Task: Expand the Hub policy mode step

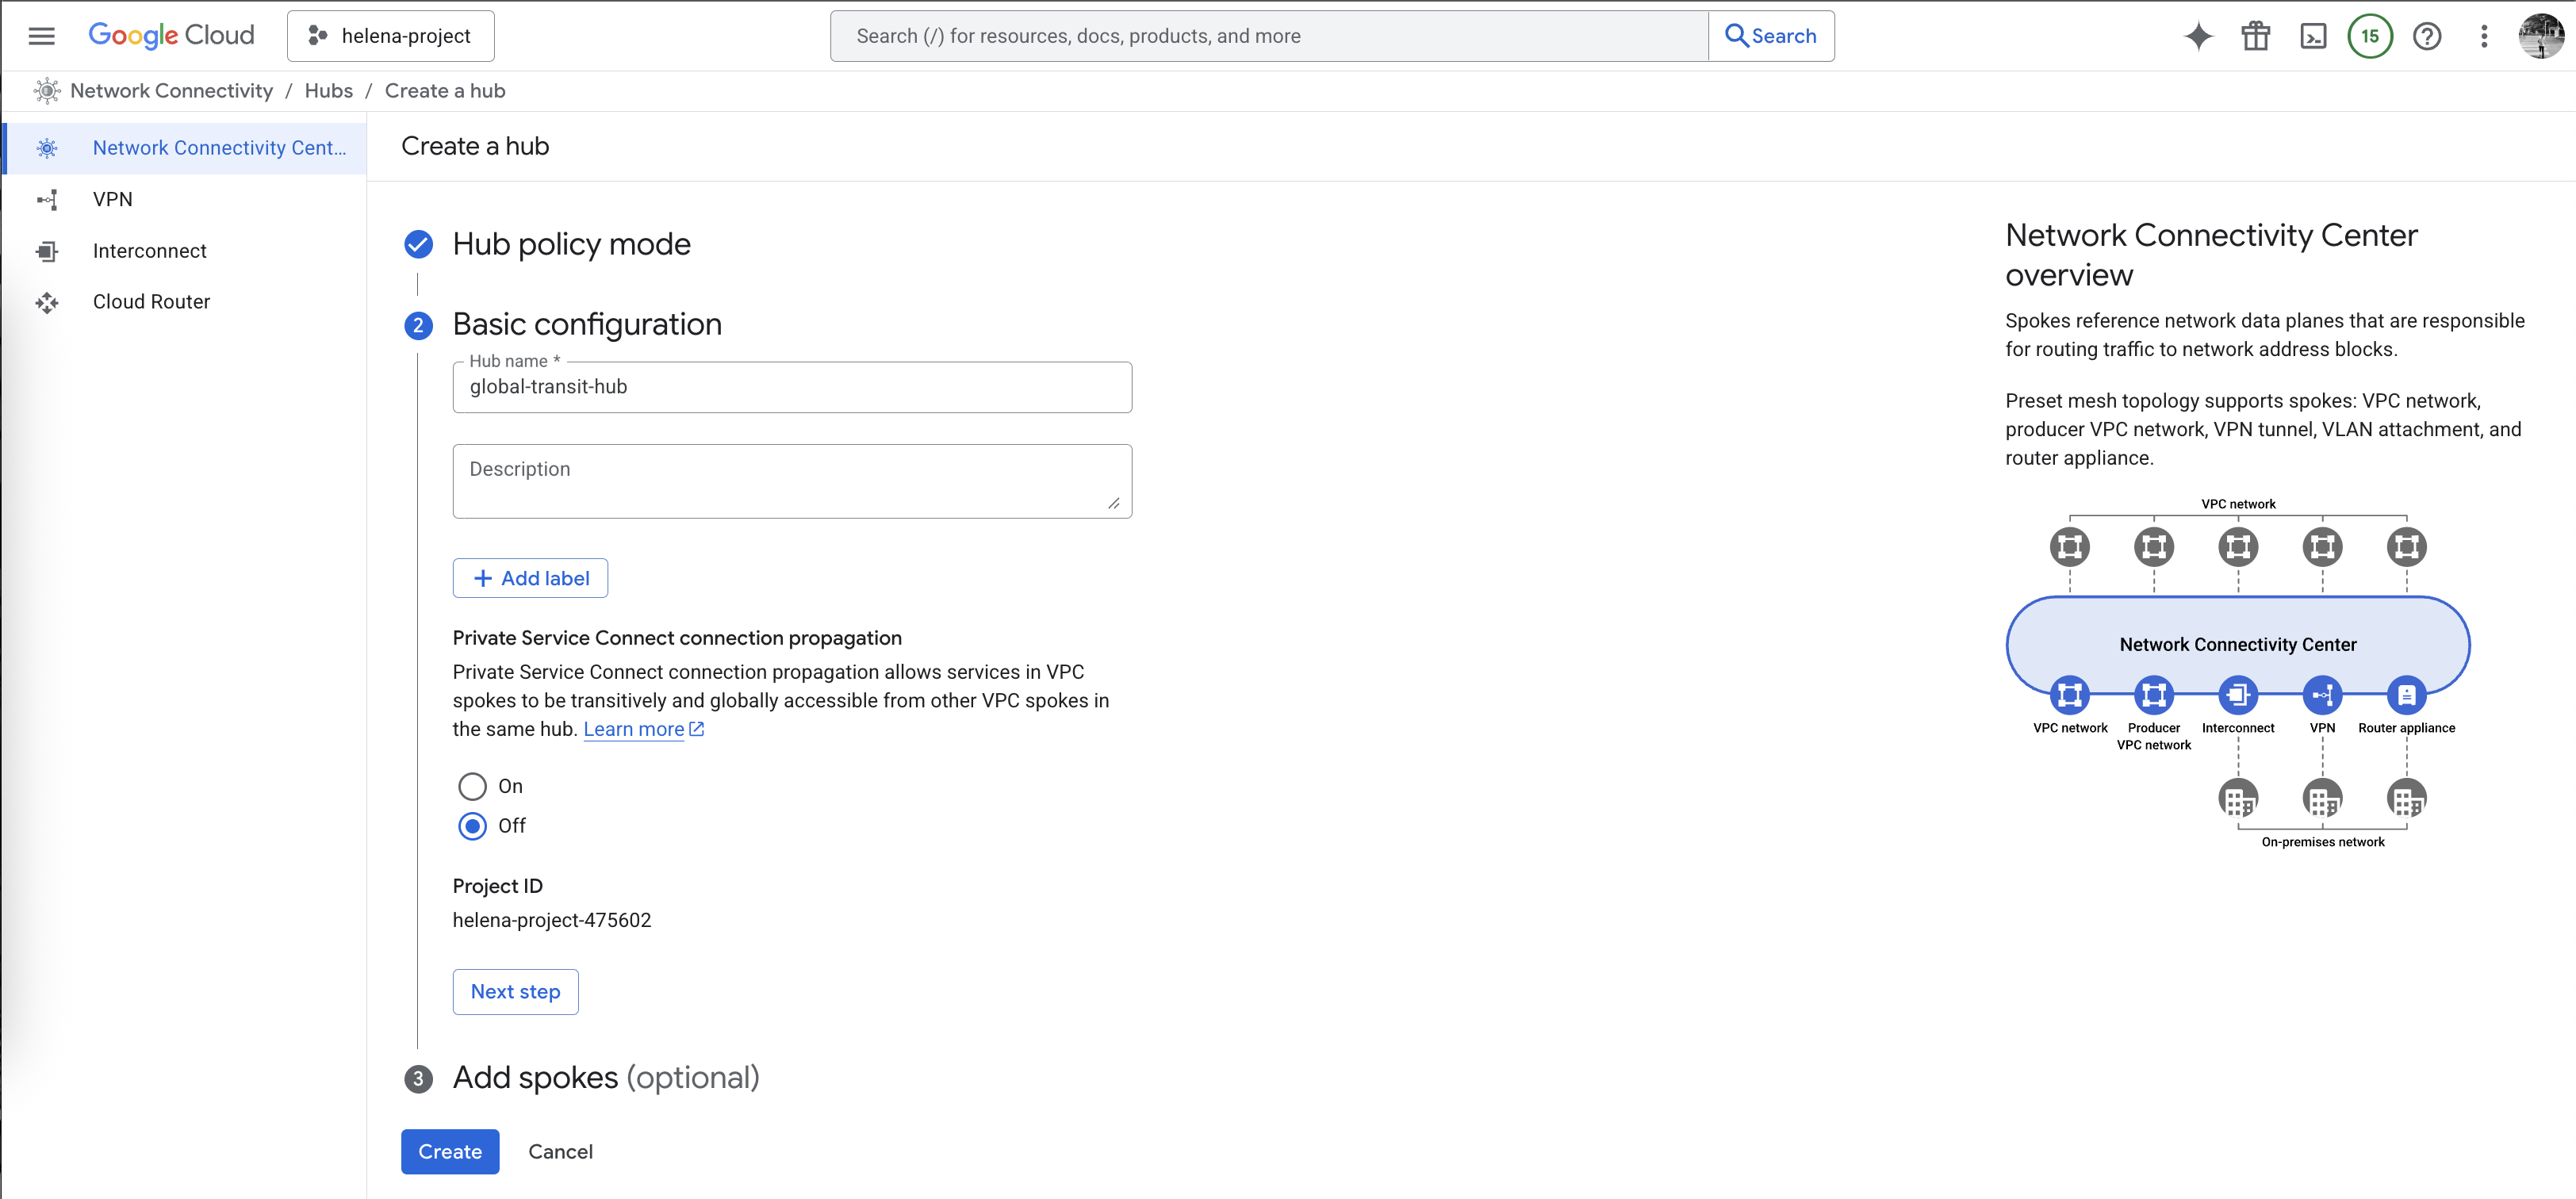Action: point(571,244)
